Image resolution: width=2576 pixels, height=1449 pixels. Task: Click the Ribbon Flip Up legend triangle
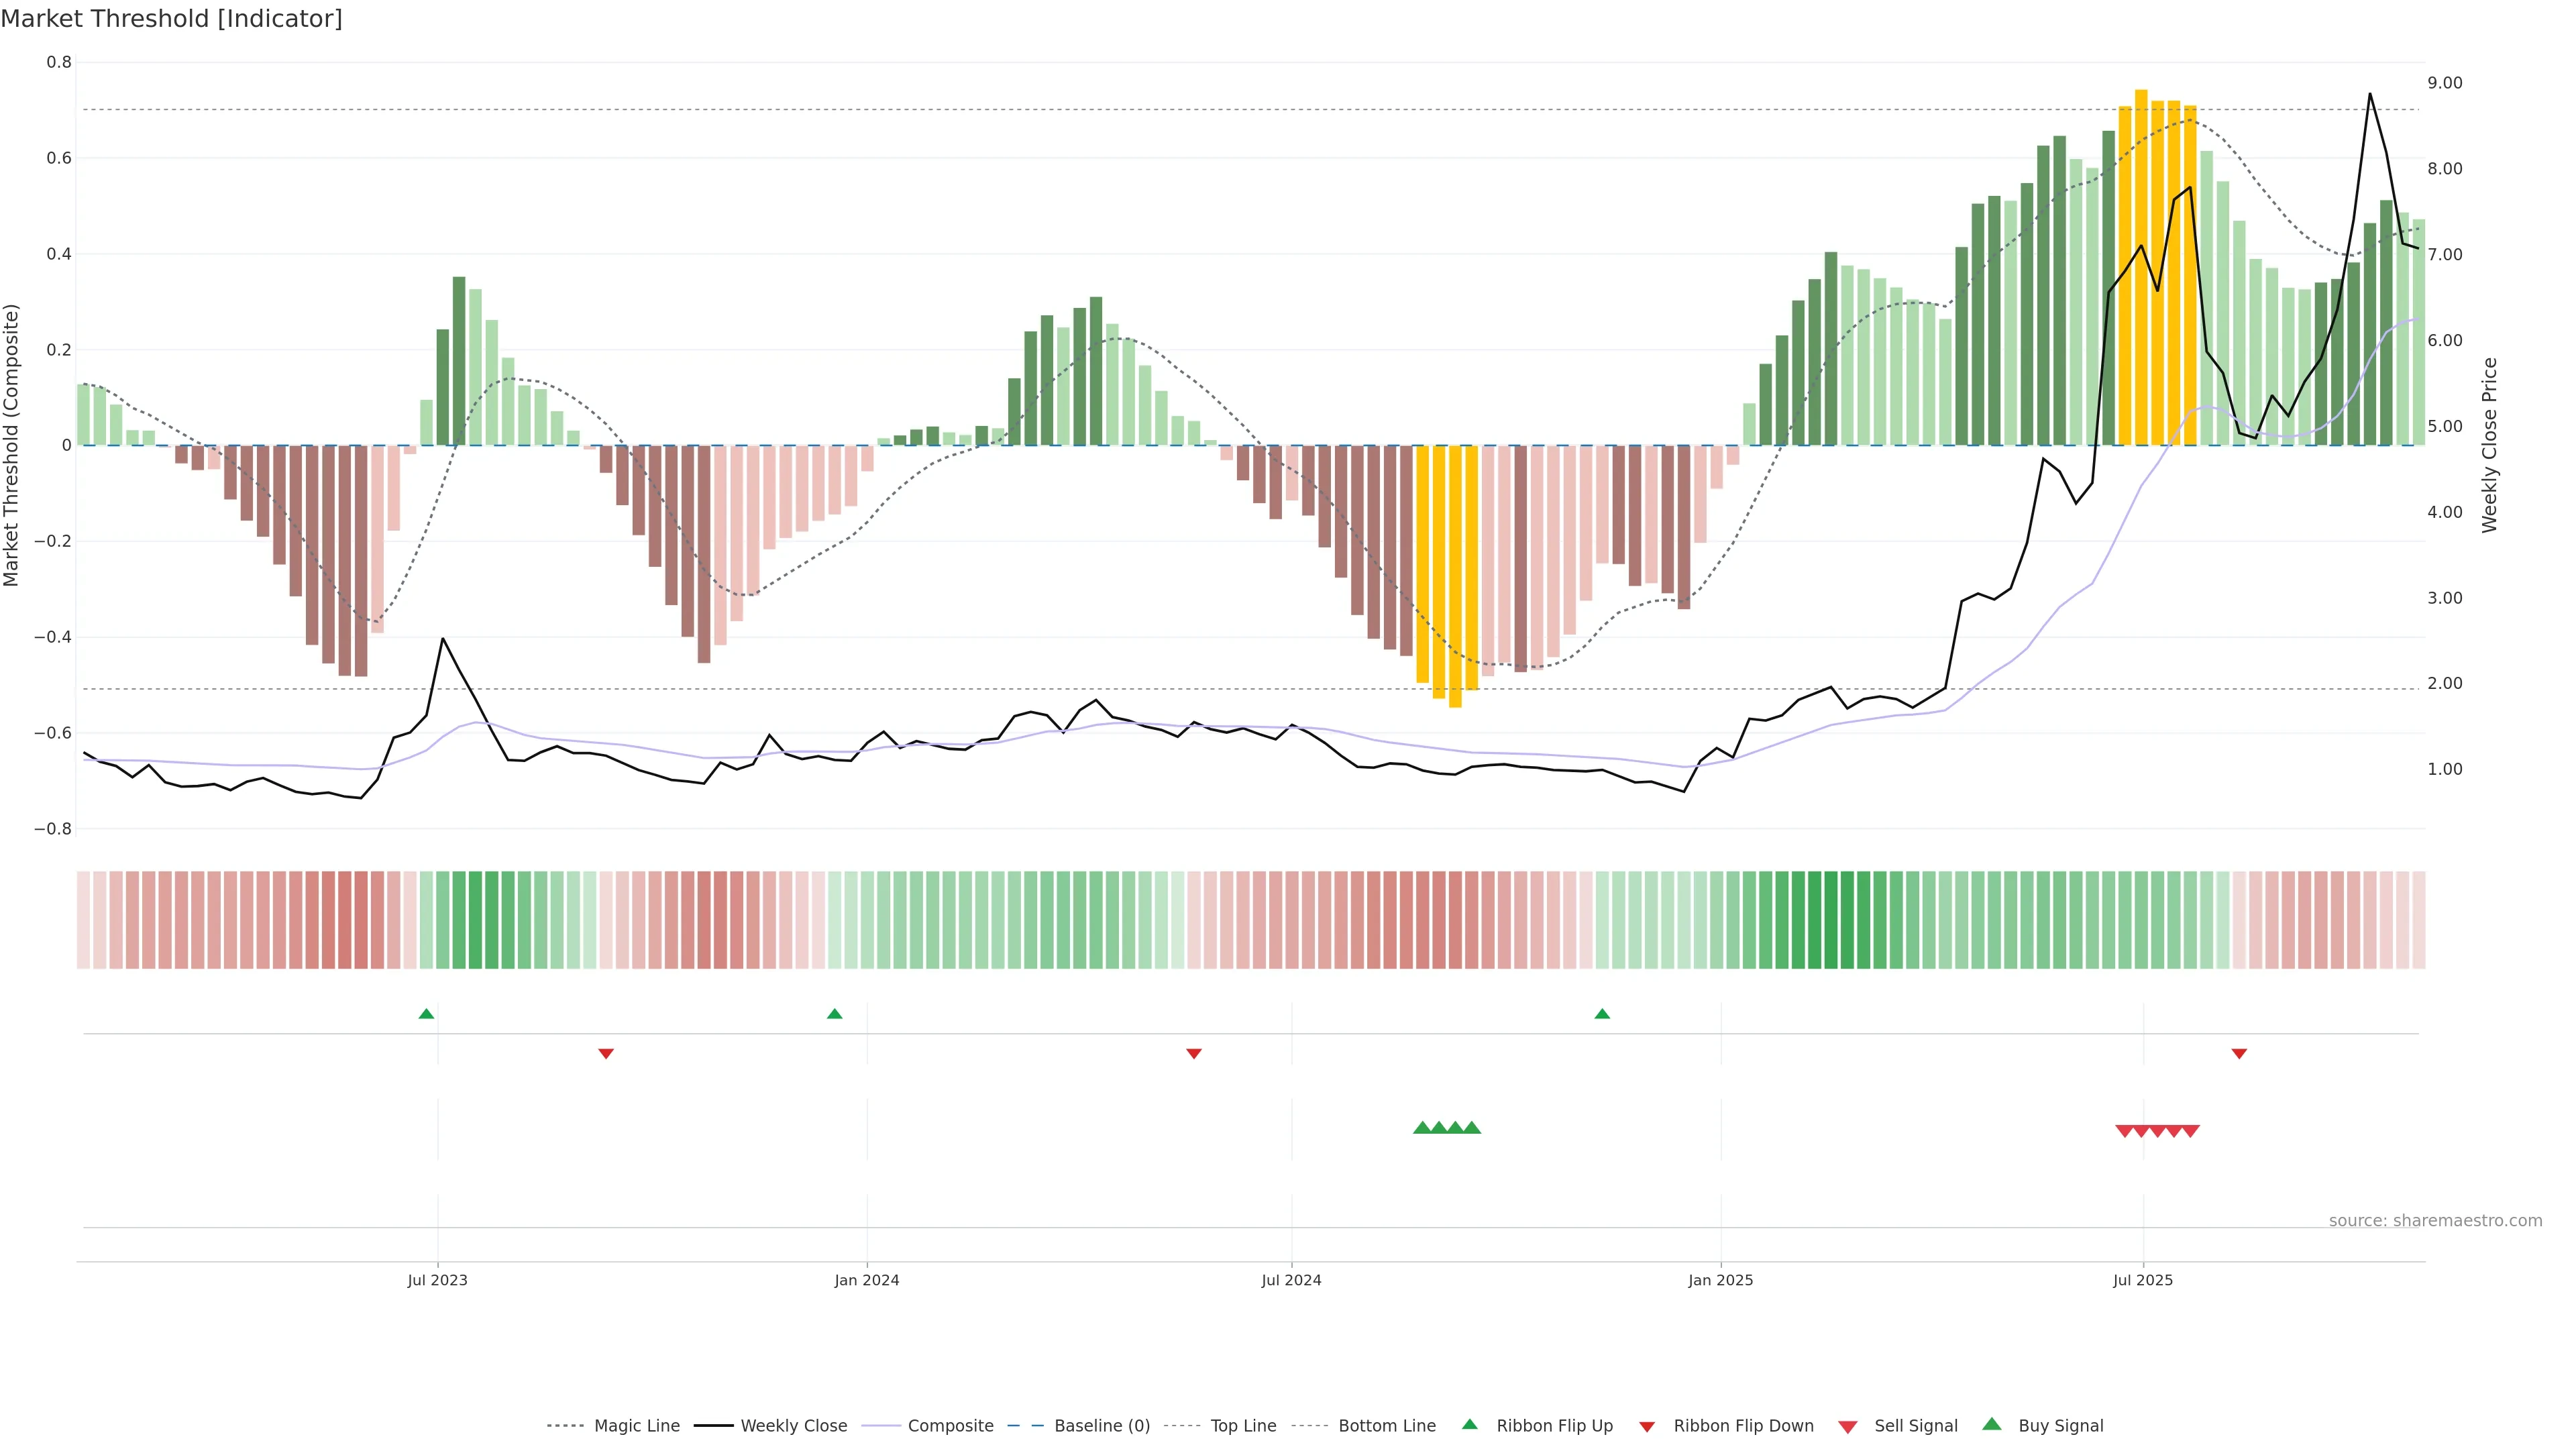pyautogui.click(x=1469, y=1424)
